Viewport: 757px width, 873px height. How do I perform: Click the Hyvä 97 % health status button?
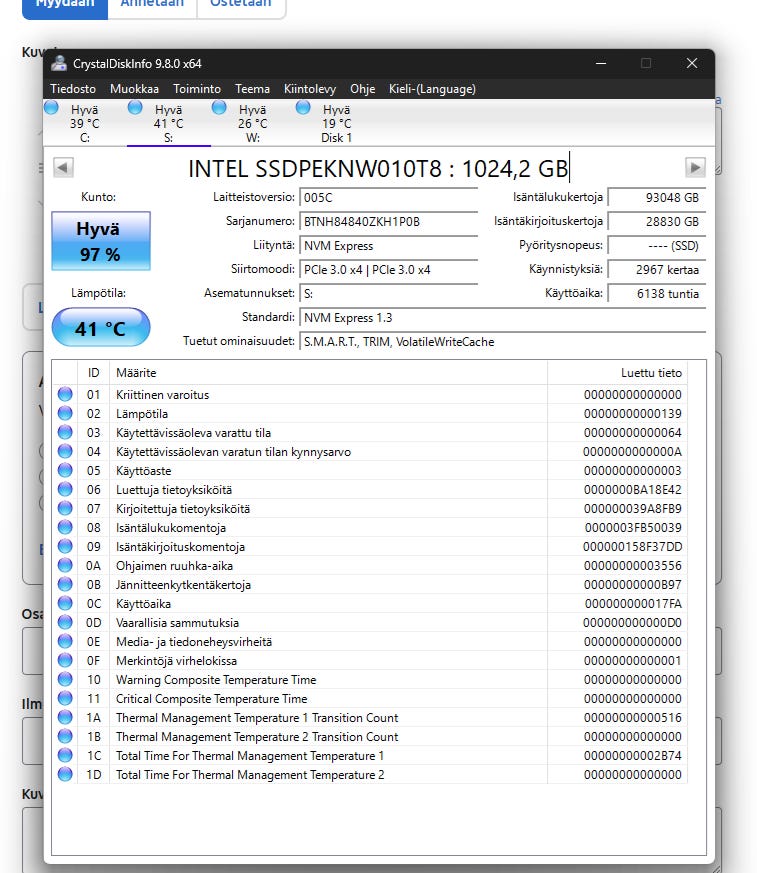tap(101, 241)
